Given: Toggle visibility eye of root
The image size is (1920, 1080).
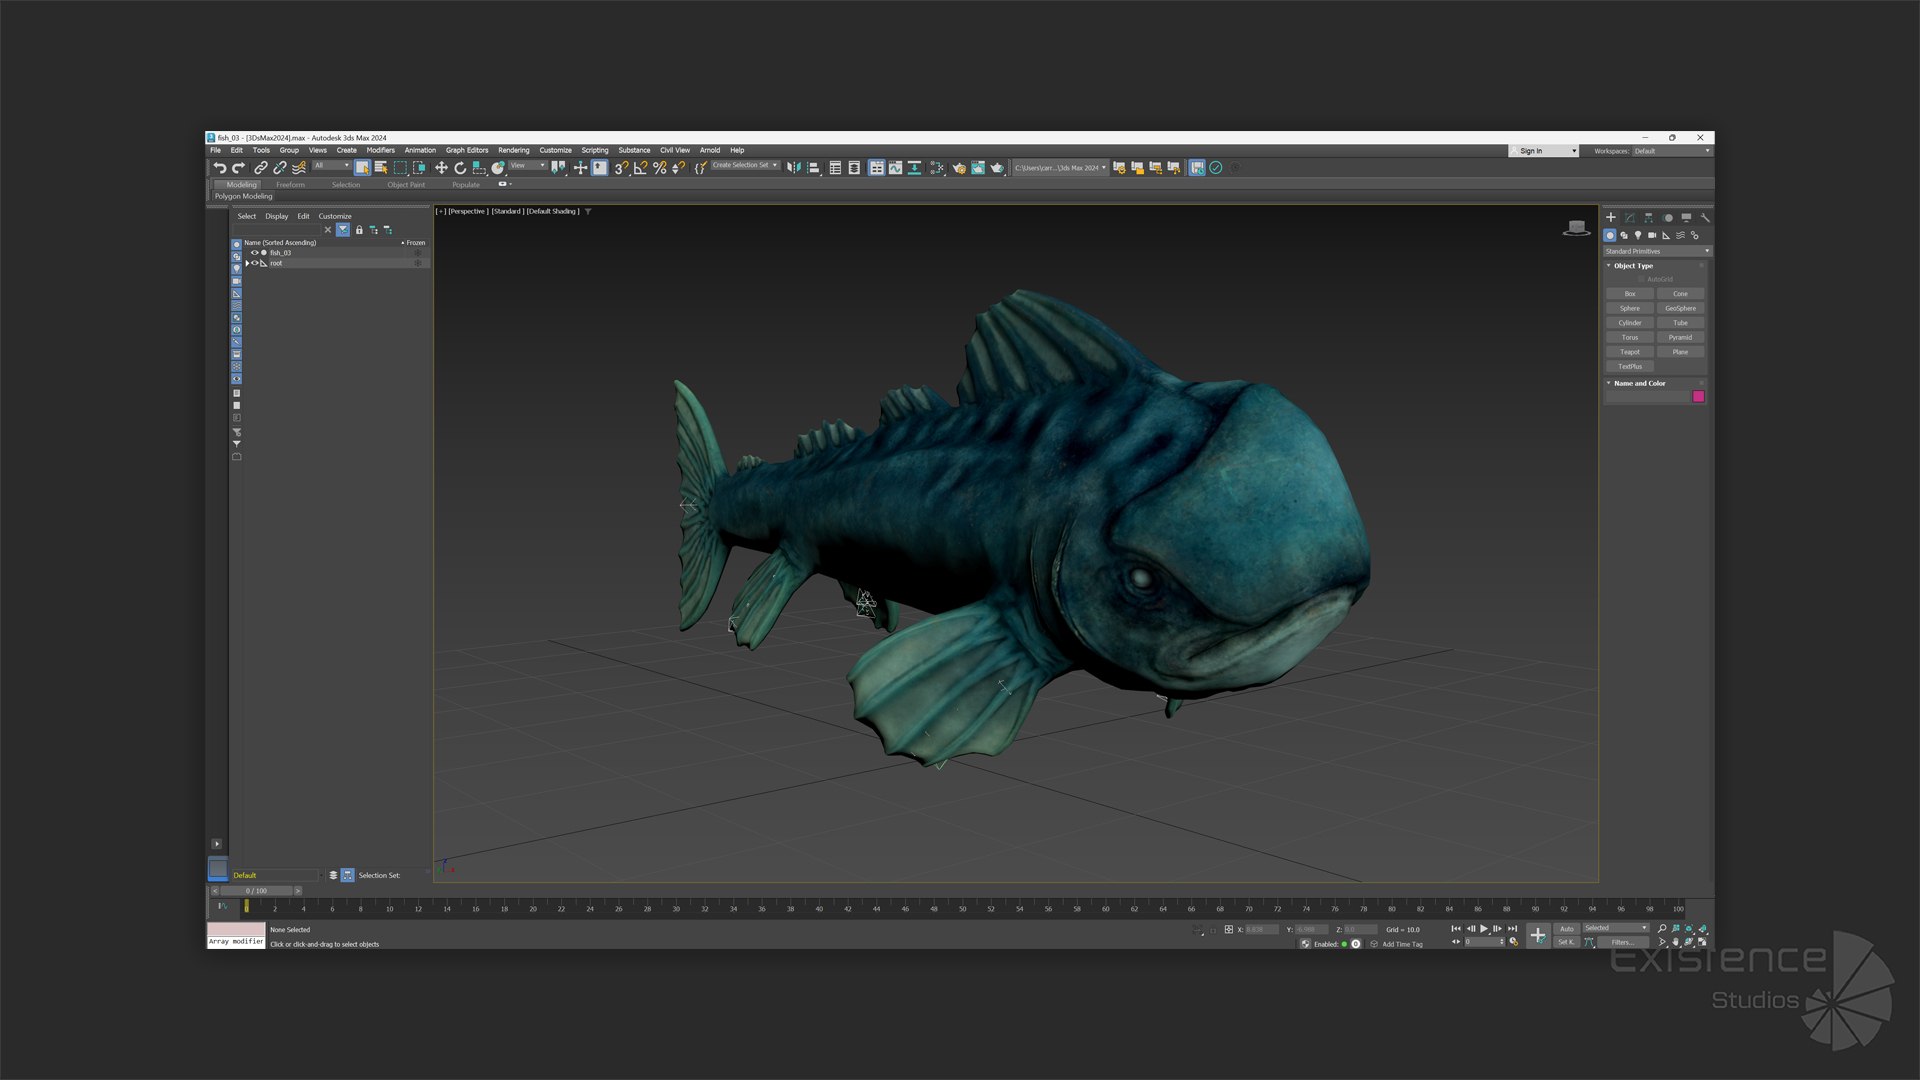Looking at the screenshot, I should (255, 263).
